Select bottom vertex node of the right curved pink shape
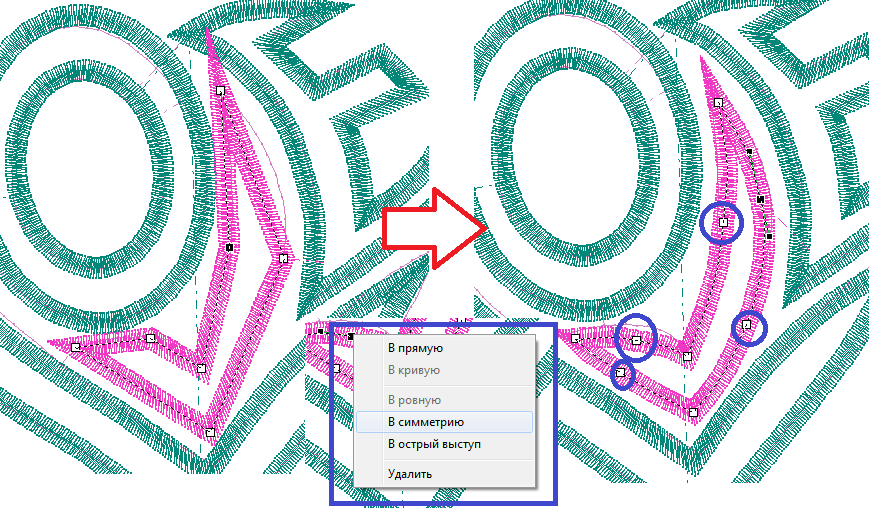Viewport: 871px width, 522px height. pos(693,413)
